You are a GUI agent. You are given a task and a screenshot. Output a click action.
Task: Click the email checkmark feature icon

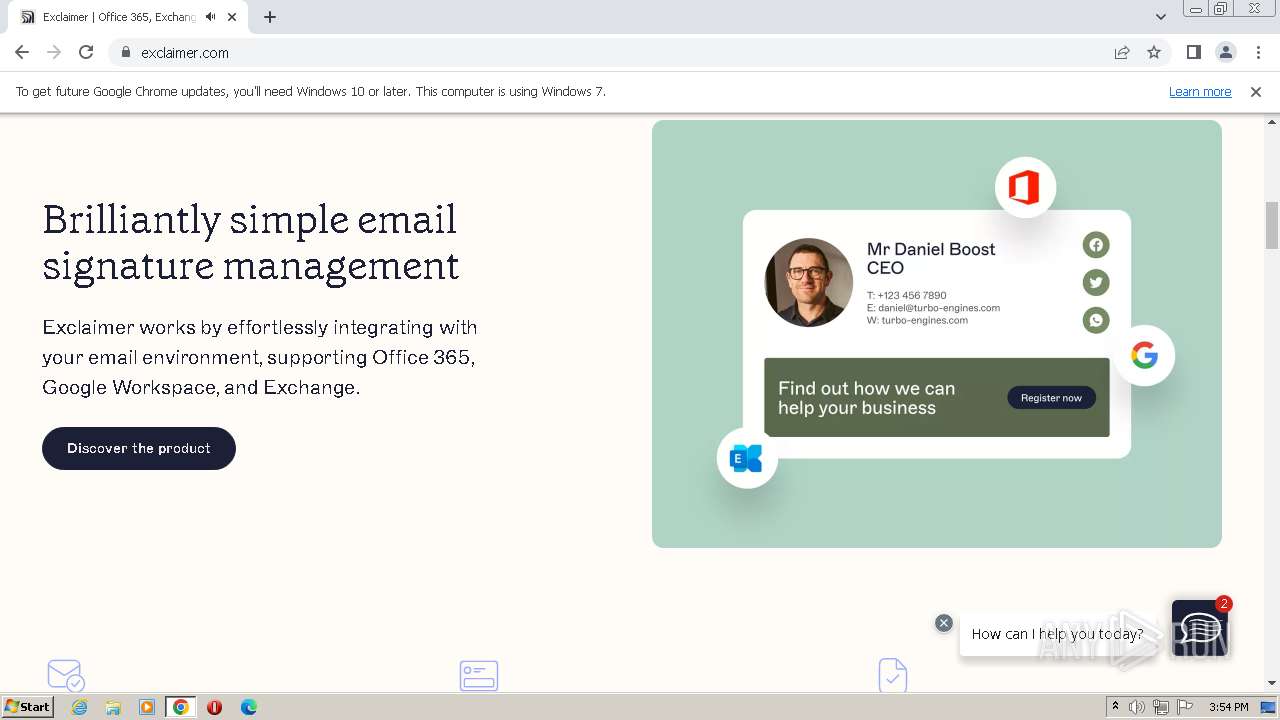pyautogui.click(x=66, y=675)
